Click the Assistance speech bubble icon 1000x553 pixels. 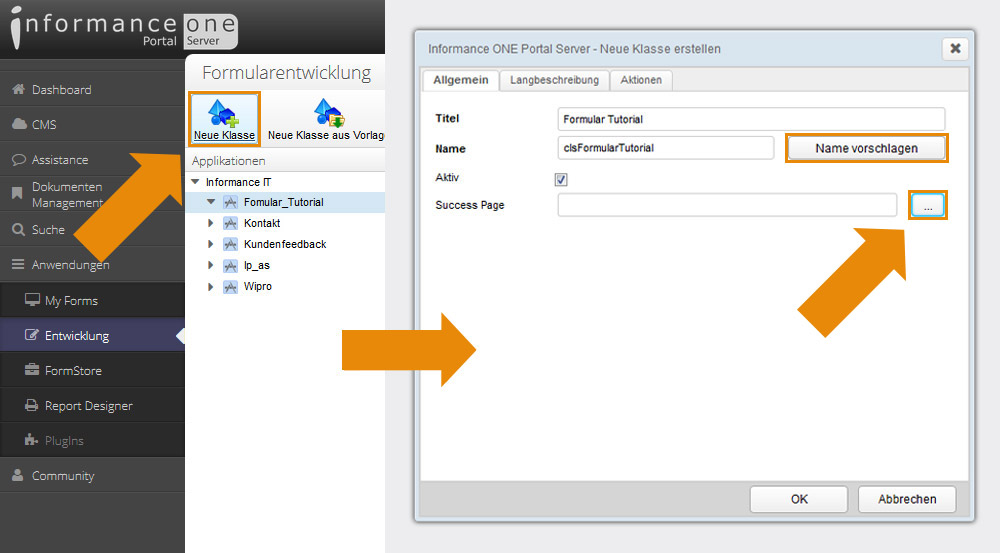(x=19, y=159)
